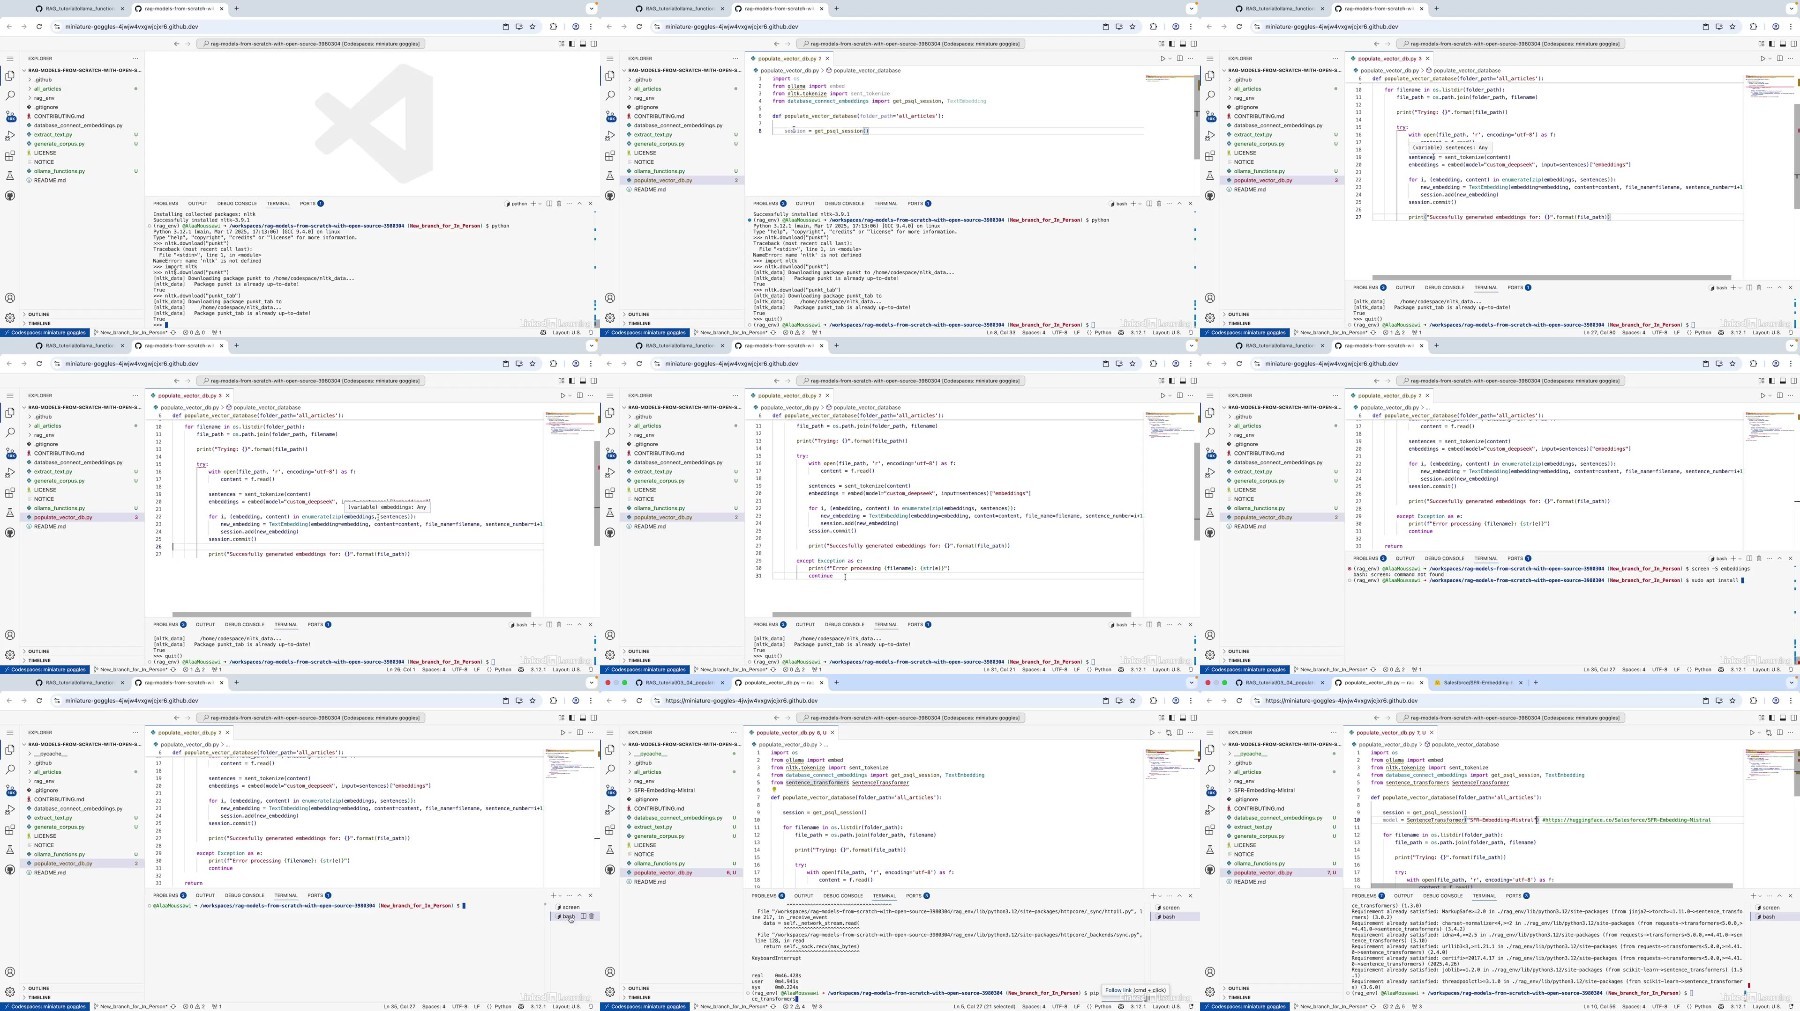Add a new terminal in the window with the Salesforce tab
Screen dimensions: 1800x1011
(x=1753, y=895)
